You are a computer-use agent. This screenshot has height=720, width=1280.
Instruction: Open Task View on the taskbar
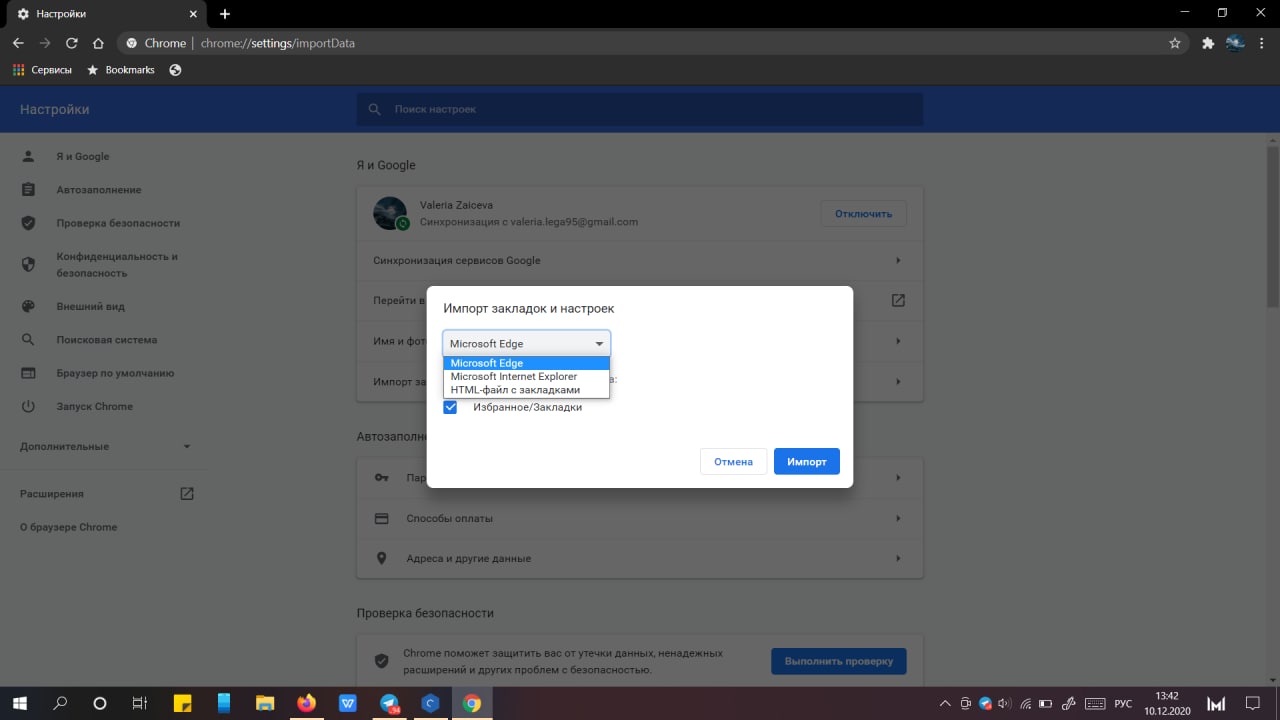point(140,703)
